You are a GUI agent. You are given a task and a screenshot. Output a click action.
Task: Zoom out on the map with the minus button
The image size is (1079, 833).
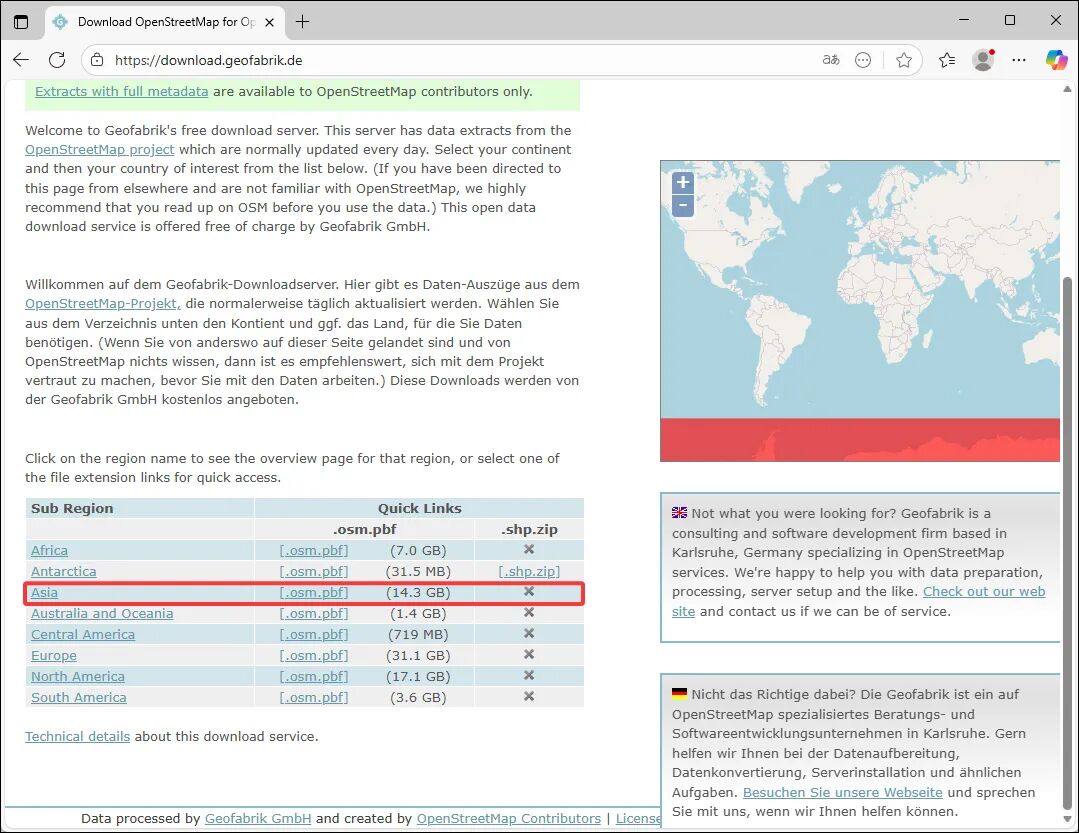pyautogui.click(x=683, y=205)
